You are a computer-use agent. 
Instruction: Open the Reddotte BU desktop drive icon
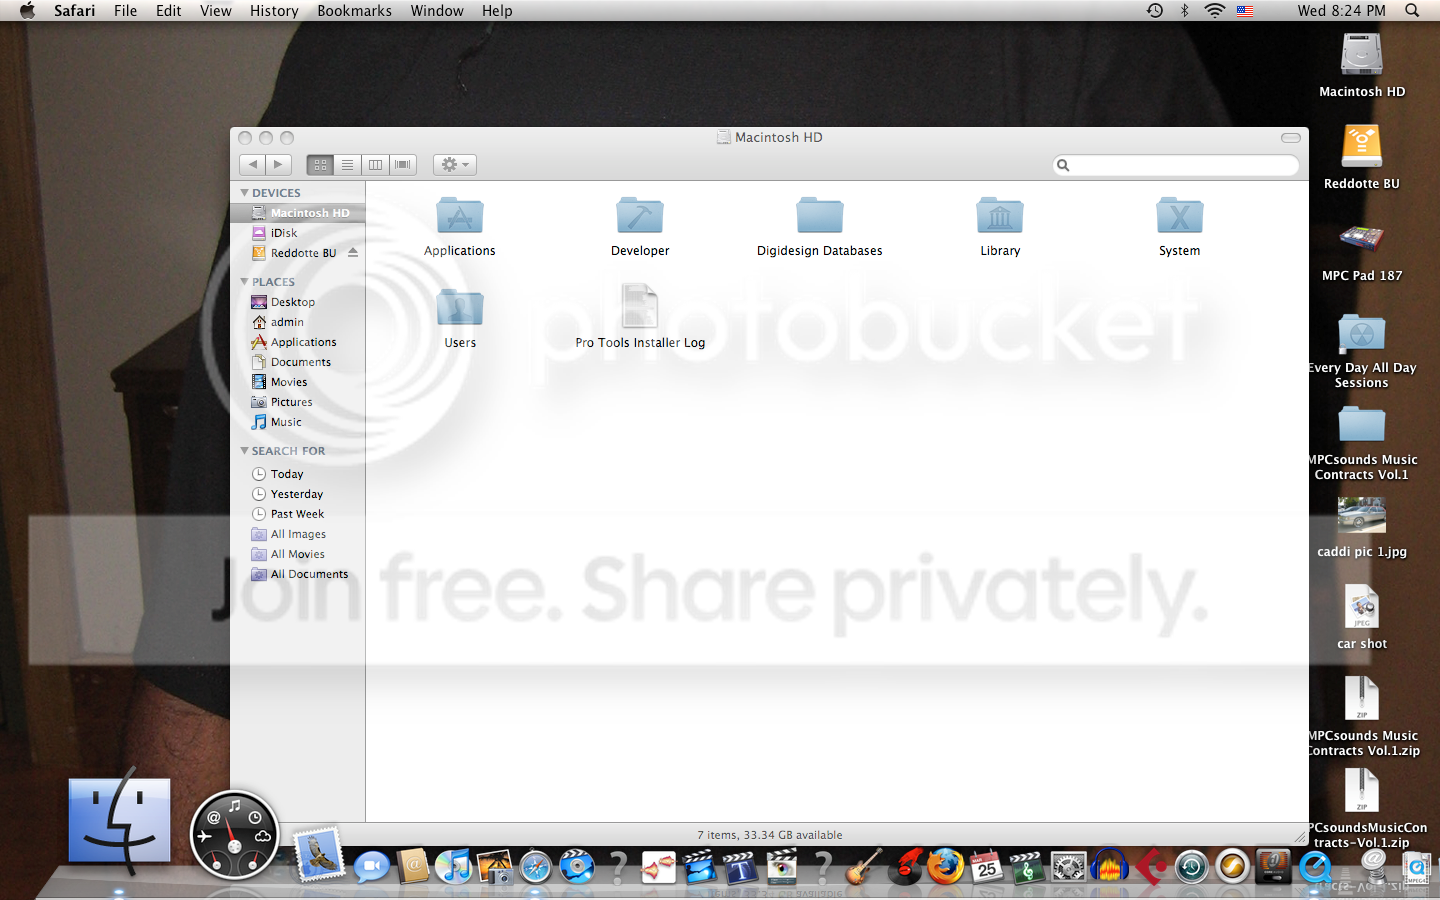pos(1362,146)
